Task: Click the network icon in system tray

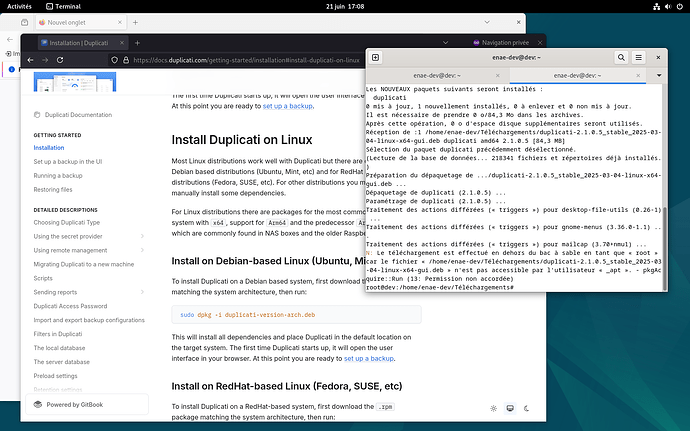Action: tap(657, 6)
